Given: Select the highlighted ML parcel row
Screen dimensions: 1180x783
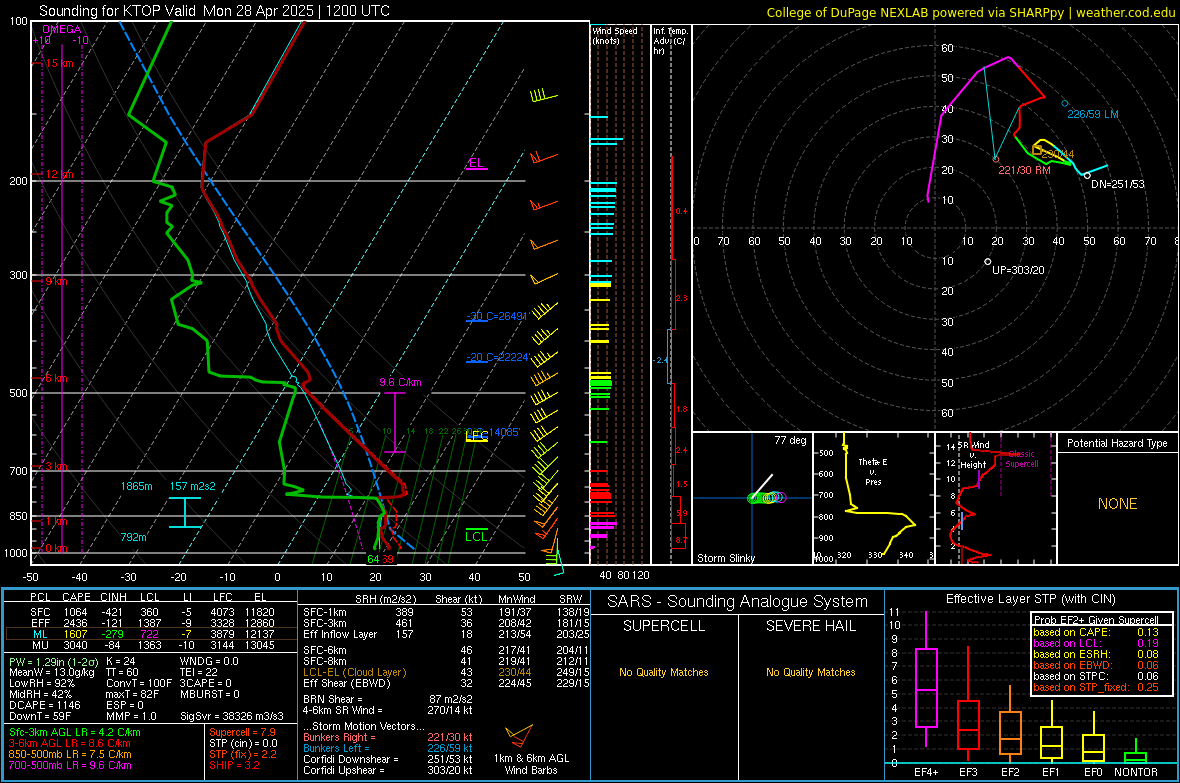Looking at the screenshot, I should pos(151,634).
